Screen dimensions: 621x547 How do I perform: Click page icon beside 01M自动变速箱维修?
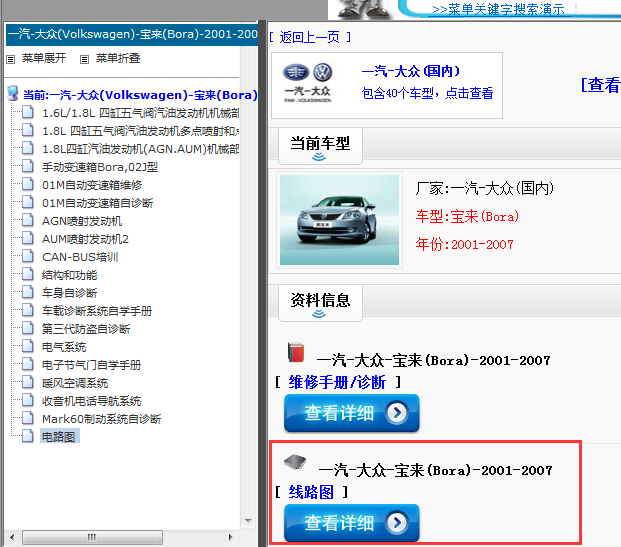[x=28, y=184]
